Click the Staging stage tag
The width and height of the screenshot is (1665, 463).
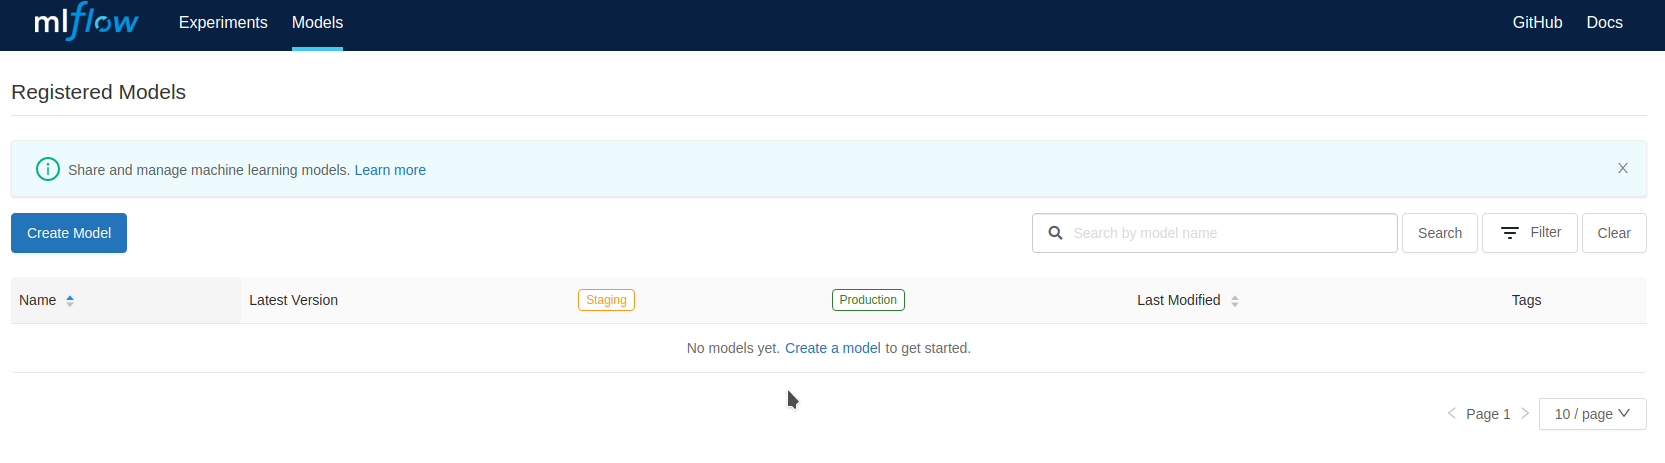click(x=606, y=300)
